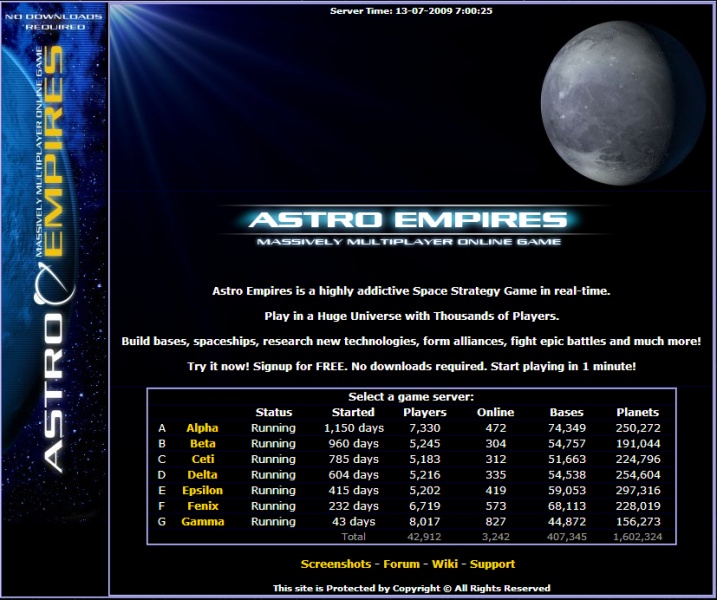Screen dimensions: 717x600
Task: Click Epsilon's online count 419
Action: click(x=496, y=490)
